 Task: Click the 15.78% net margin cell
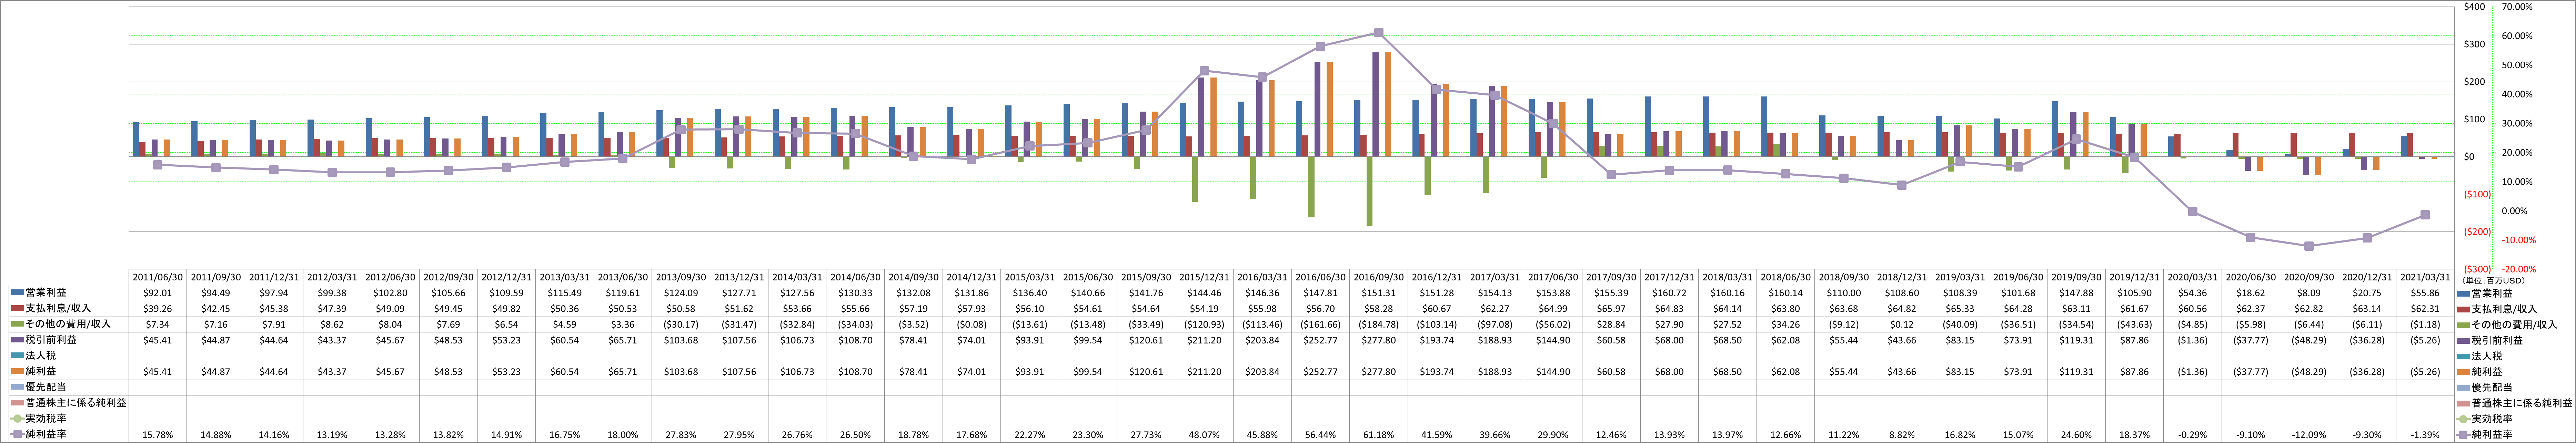[x=158, y=435]
